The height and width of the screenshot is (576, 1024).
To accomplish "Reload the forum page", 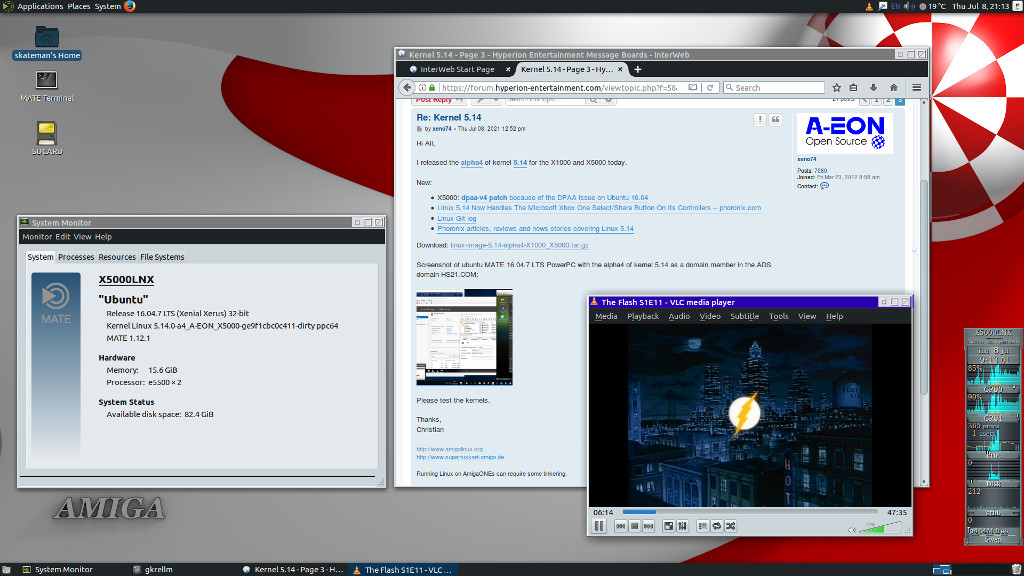I will pyautogui.click(x=710, y=88).
